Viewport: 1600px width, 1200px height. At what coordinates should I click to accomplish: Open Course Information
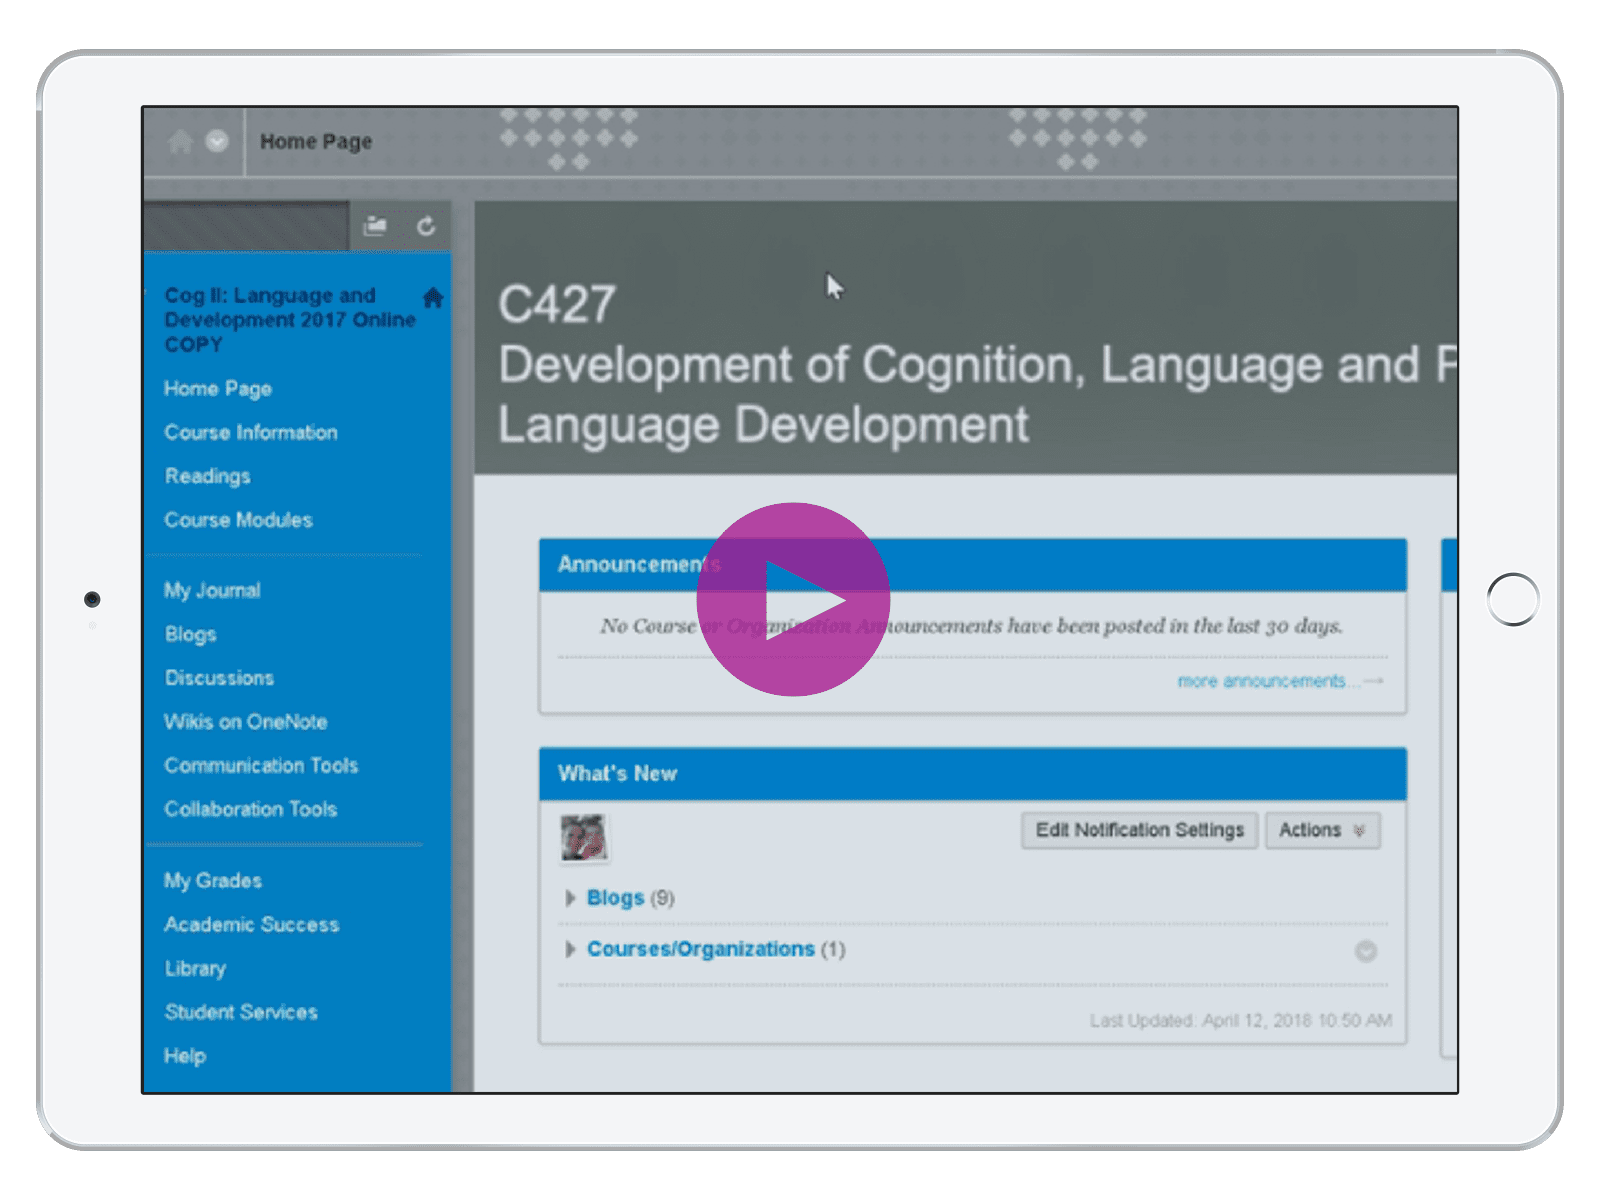[x=251, y=432]
